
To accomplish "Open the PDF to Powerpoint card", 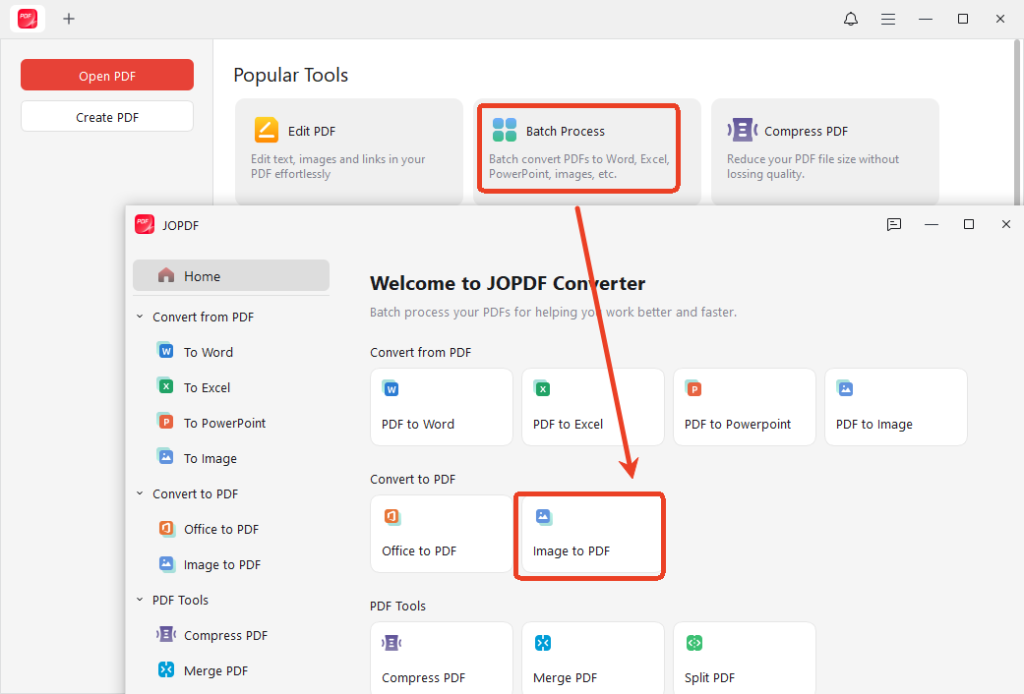I will [x=744, y=407].
